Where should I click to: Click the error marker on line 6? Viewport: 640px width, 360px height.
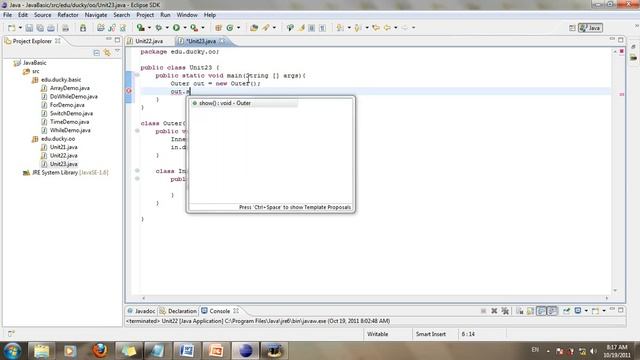(129, 91)
